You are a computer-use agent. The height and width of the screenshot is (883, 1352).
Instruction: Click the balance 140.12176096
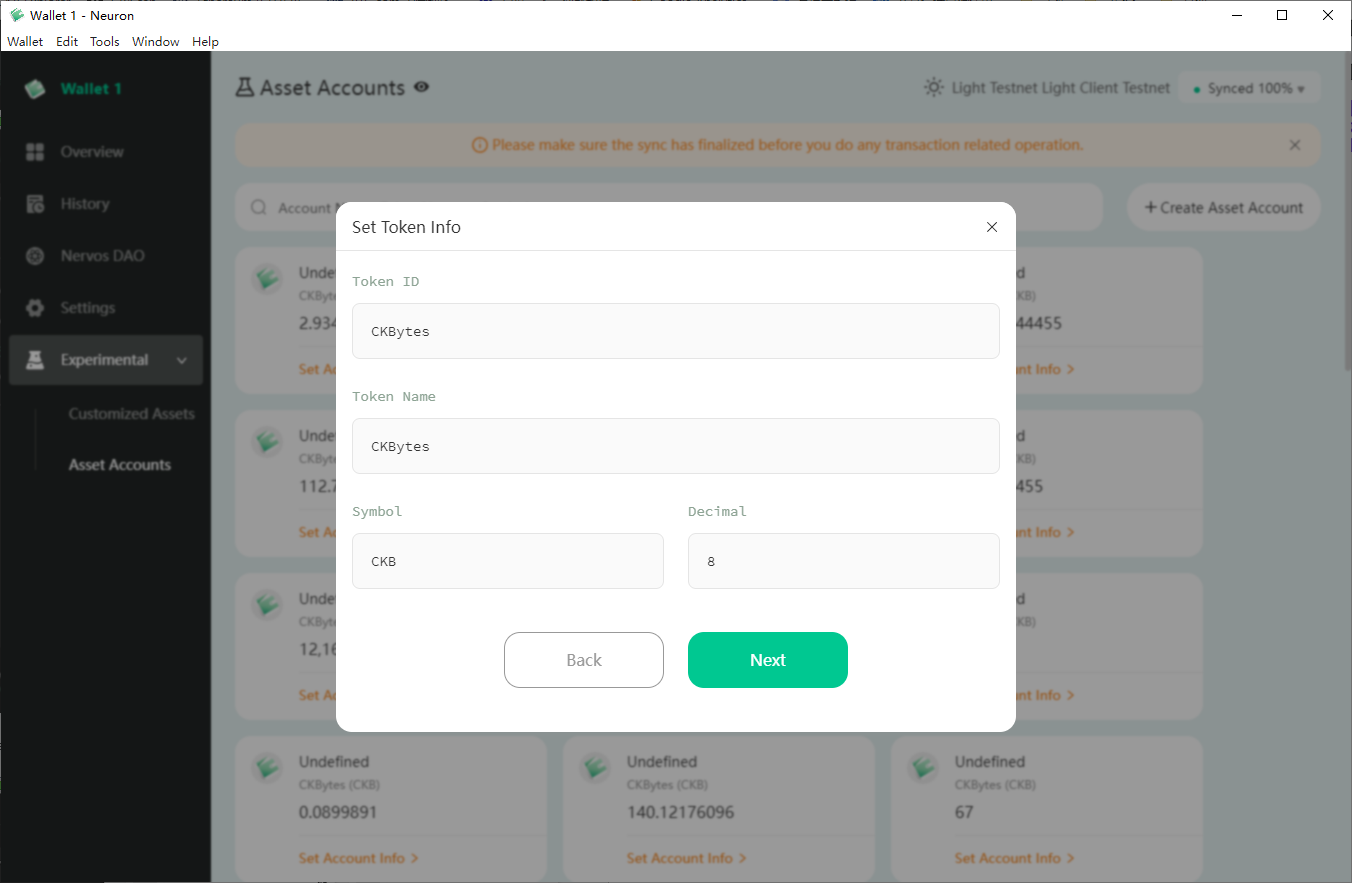tap(680, 812)
